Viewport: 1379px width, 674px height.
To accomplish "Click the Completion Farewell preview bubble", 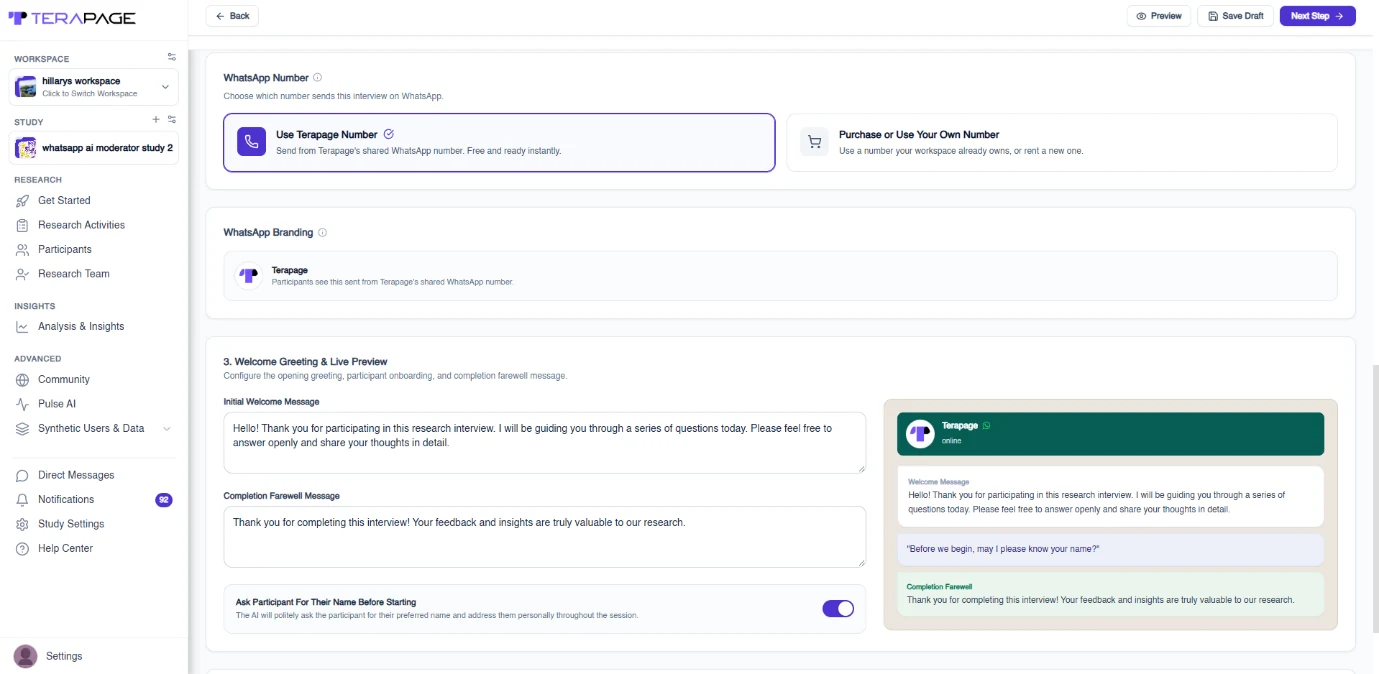I will pyautogui.click(x=1111, y=594).
